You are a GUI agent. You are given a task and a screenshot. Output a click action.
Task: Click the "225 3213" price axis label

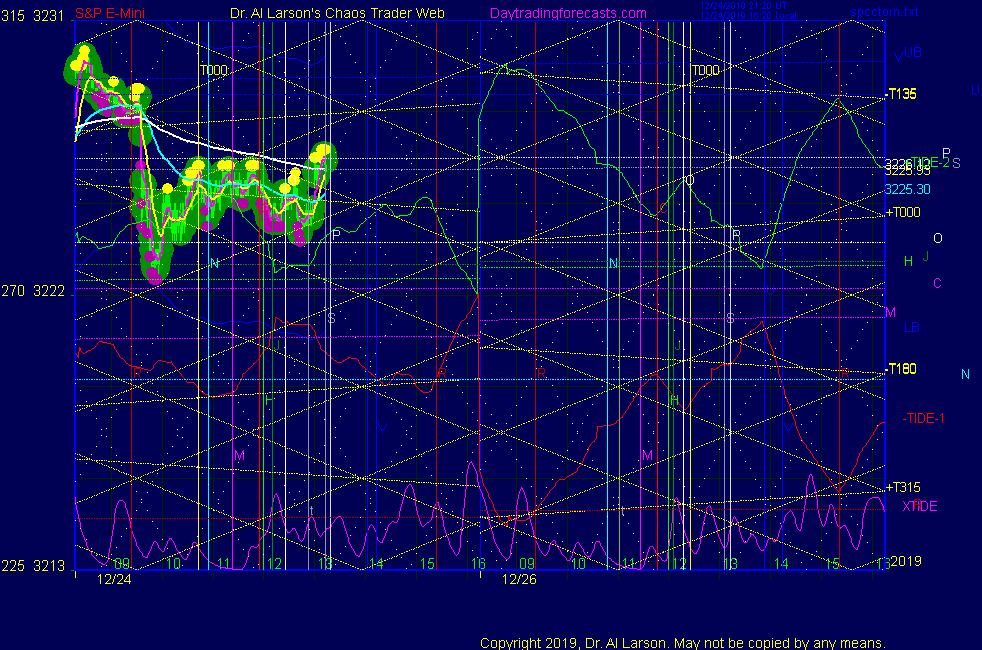point(33,566)
